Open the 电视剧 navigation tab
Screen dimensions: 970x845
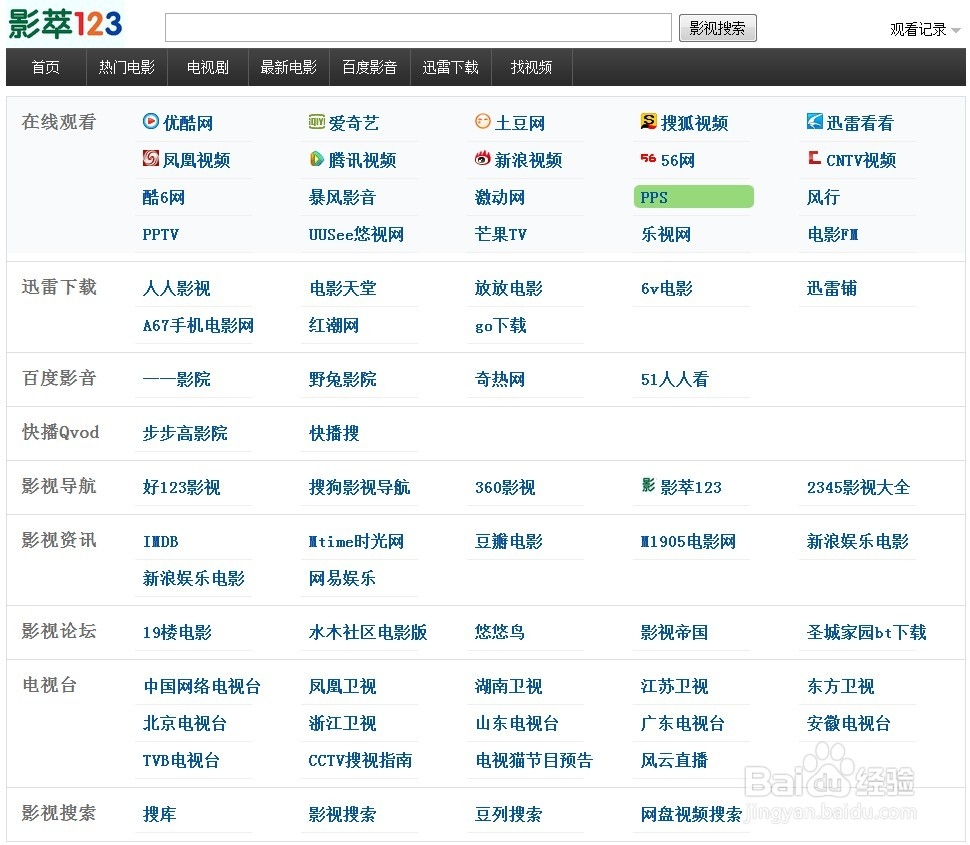click(206, 67)
